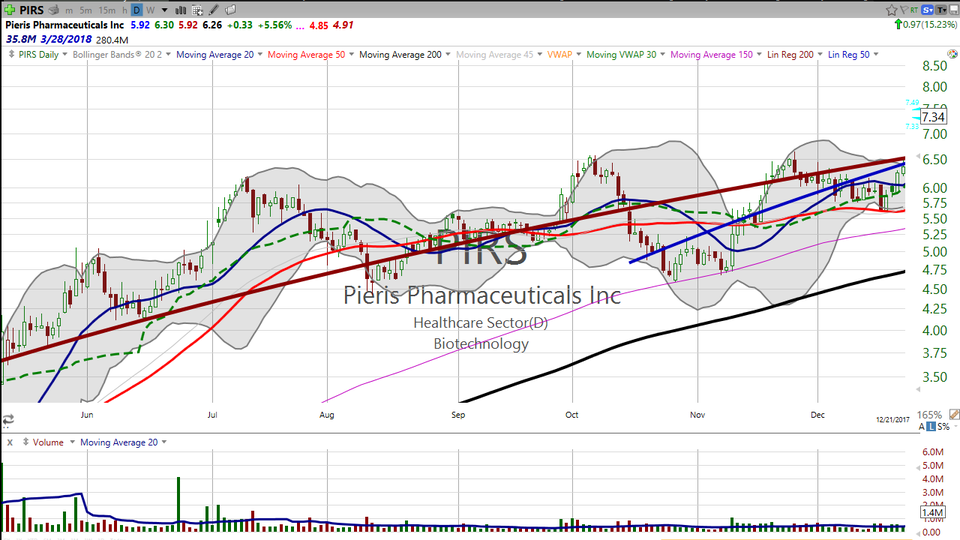Image resolution: width=960 pixels, height=540 pixels.
Task: Click the PIRS ticker symbol field
Action: pyautogui.click(x=31, y=10)
